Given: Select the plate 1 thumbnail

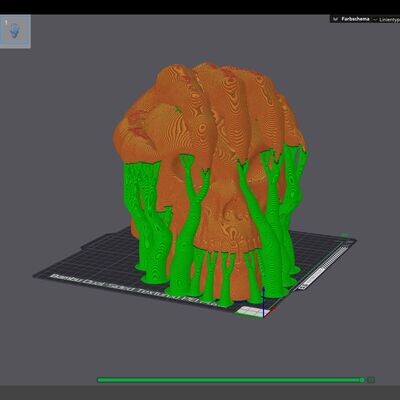Looking at the screenshot, I should [15, 31].
